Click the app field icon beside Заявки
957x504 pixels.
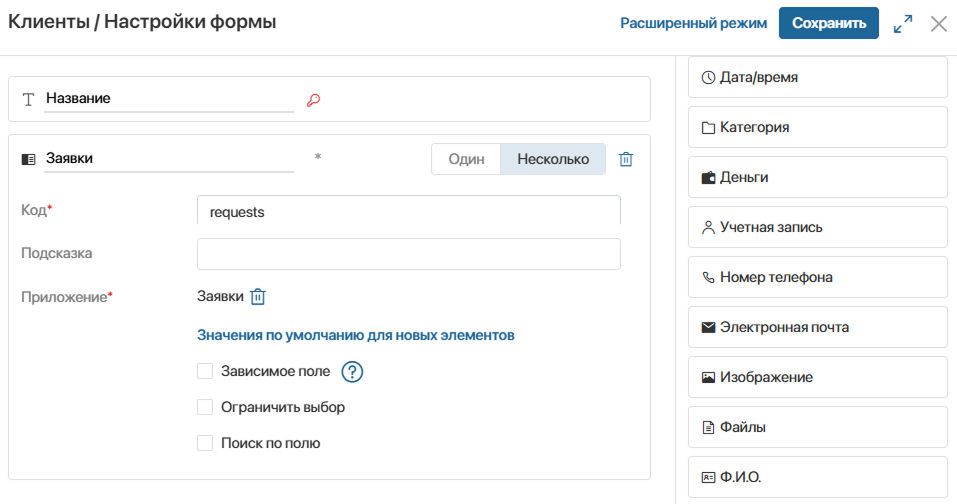(28, 159)
